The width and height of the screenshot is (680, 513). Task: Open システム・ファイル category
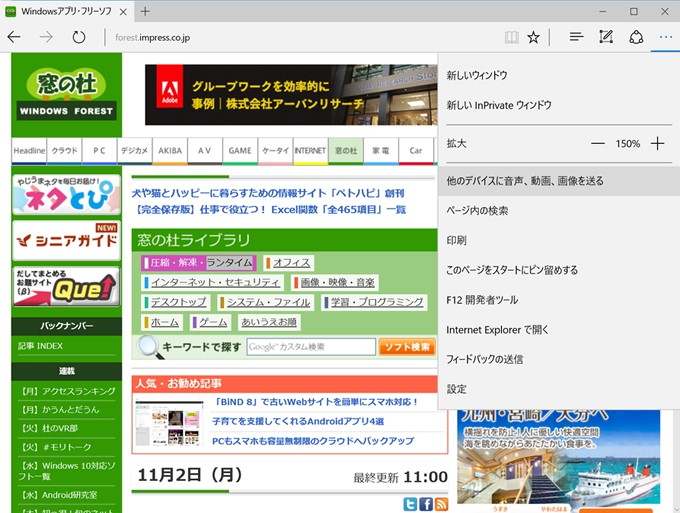(x=265, y=302)
